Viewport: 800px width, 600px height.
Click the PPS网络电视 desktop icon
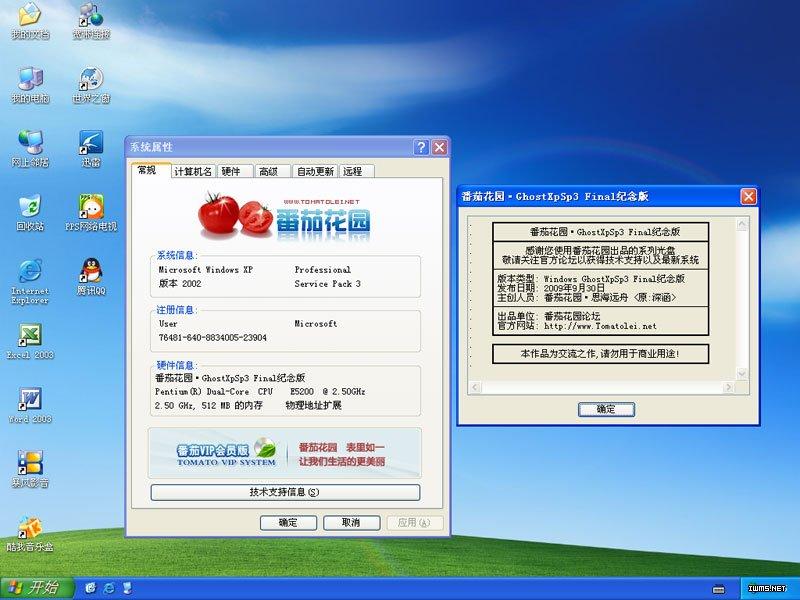(91, 207)
